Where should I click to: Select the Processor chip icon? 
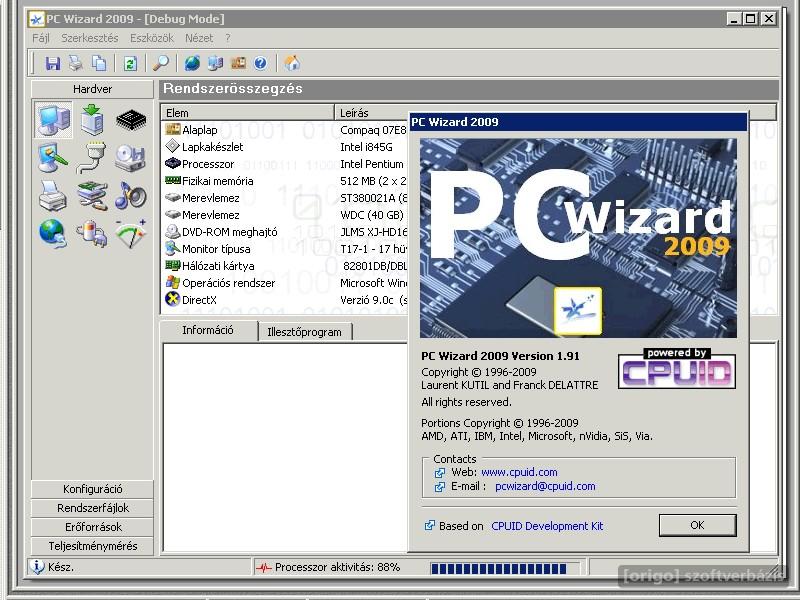pyautogui.click(x=131, y=120)
